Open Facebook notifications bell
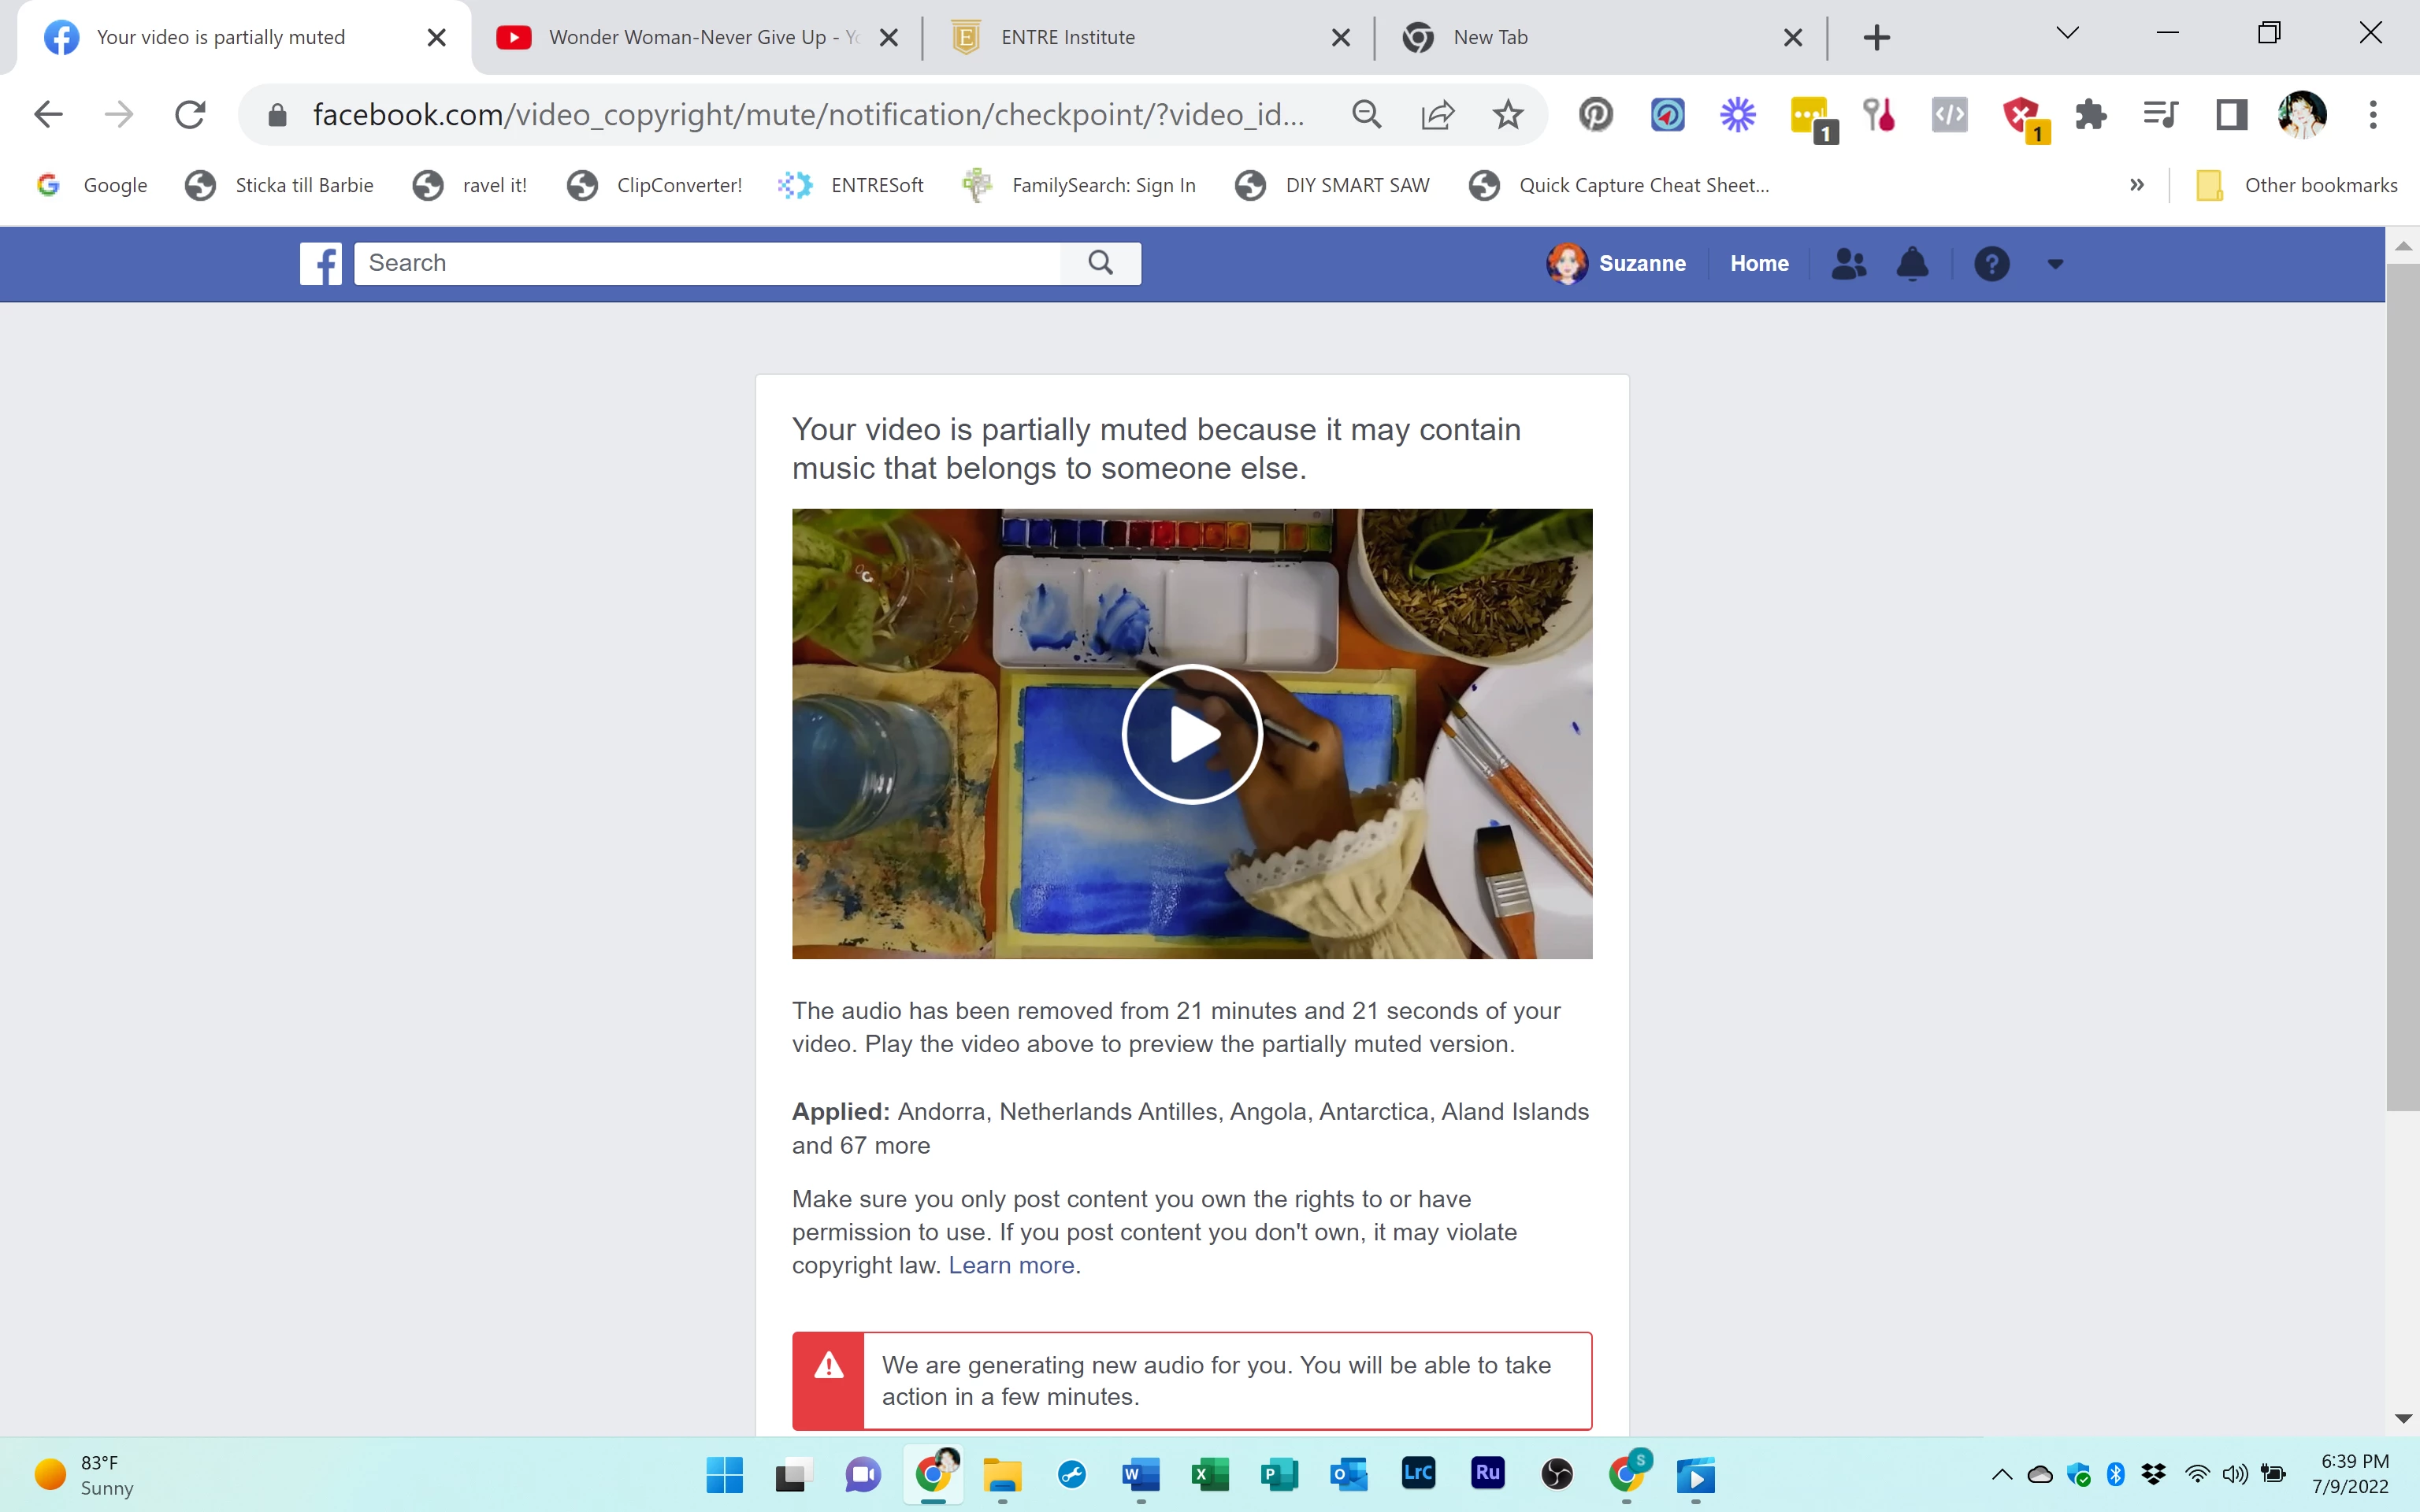2420x1512 pixels. tap(1912, 264)
